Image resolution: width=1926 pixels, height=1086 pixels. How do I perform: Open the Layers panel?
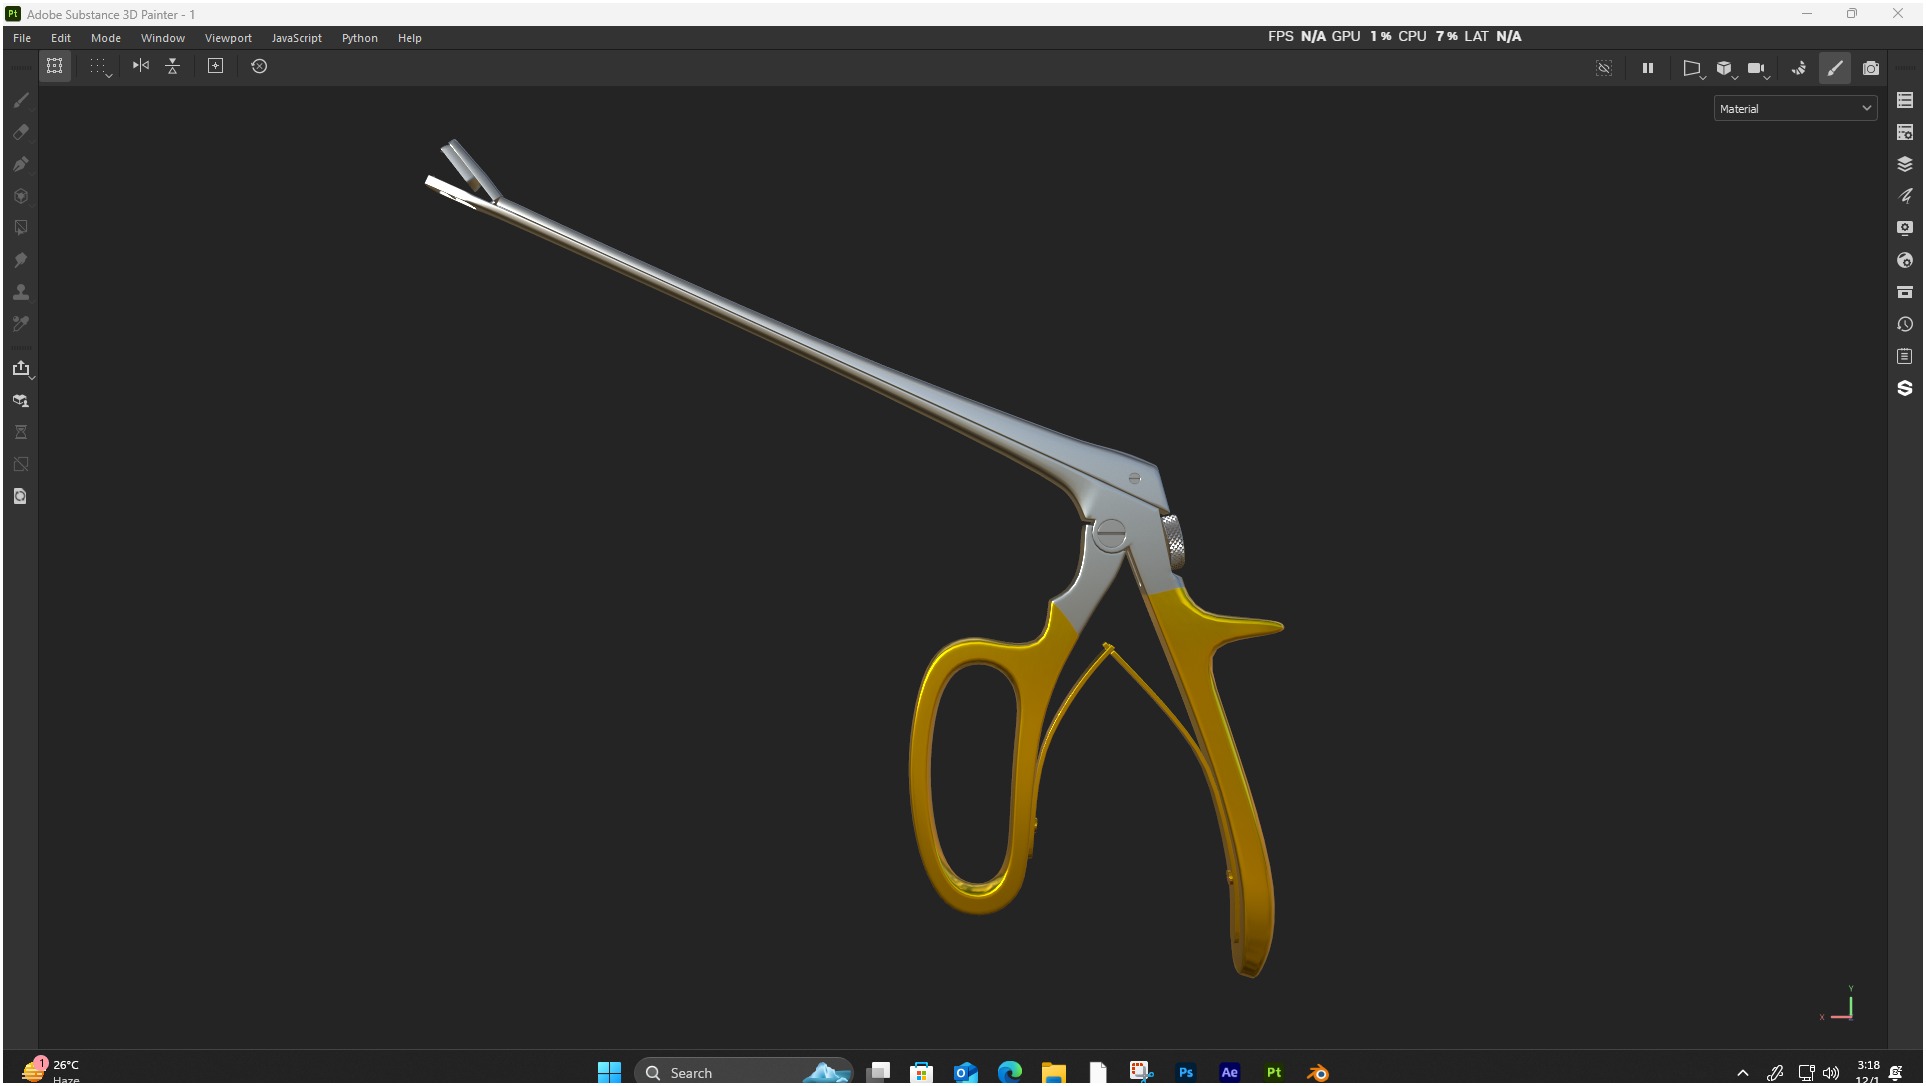(x=1905, y=164)
